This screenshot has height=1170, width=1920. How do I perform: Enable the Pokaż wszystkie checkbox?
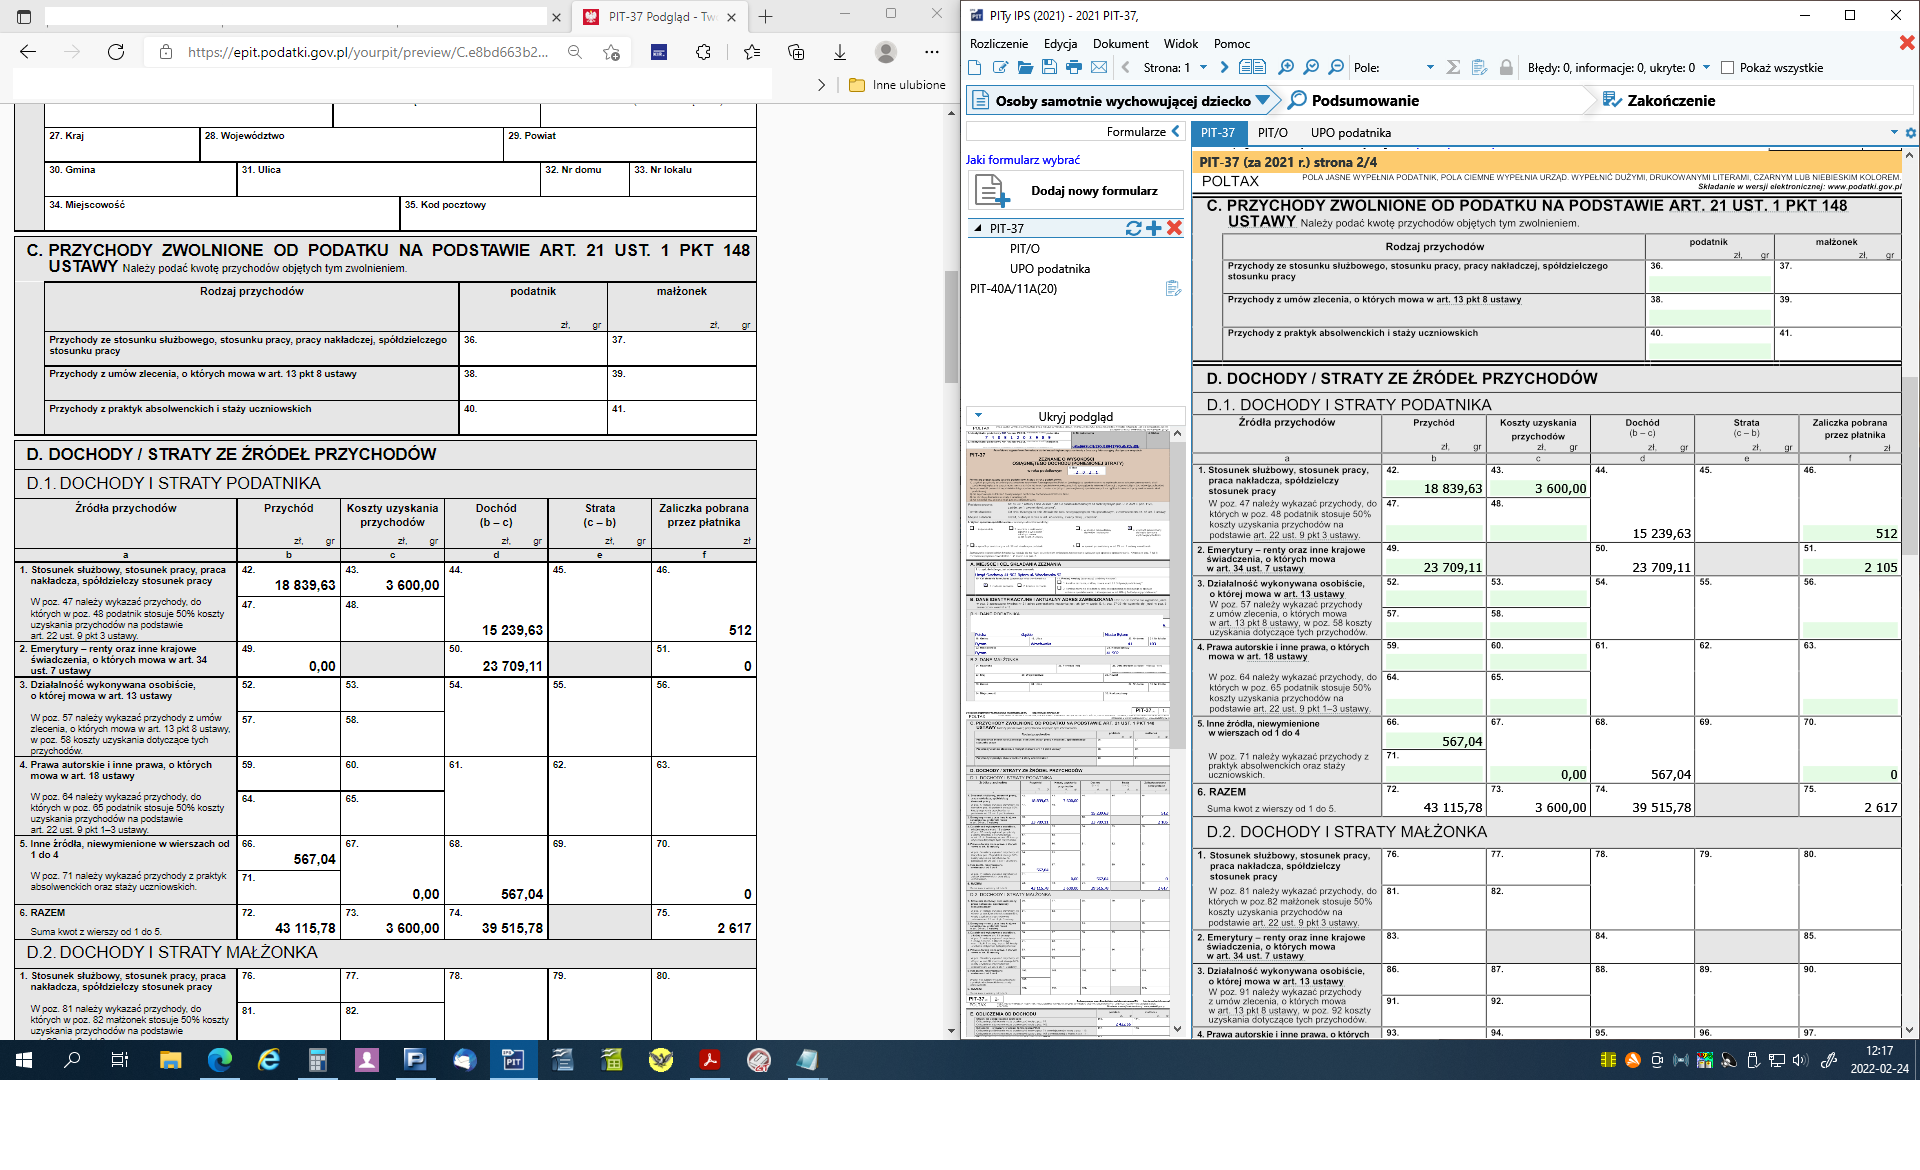1727,68
